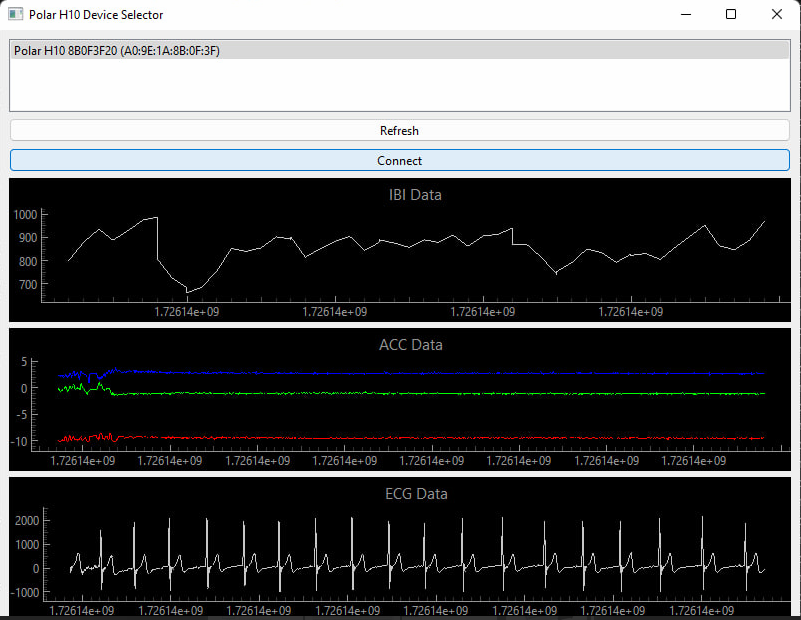Maximize the Polar H10 Device Selector window
This screenshot has height=620, width=801.
[731, 15]
